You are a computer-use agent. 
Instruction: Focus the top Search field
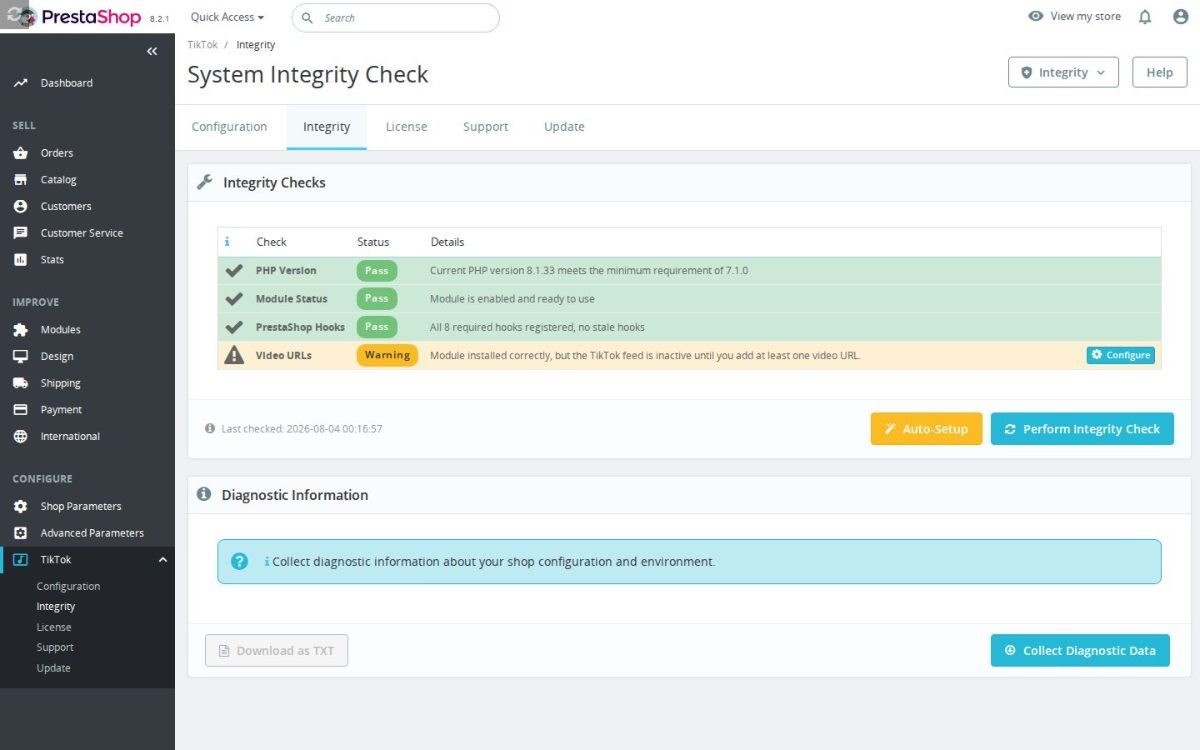pos(396,18)
